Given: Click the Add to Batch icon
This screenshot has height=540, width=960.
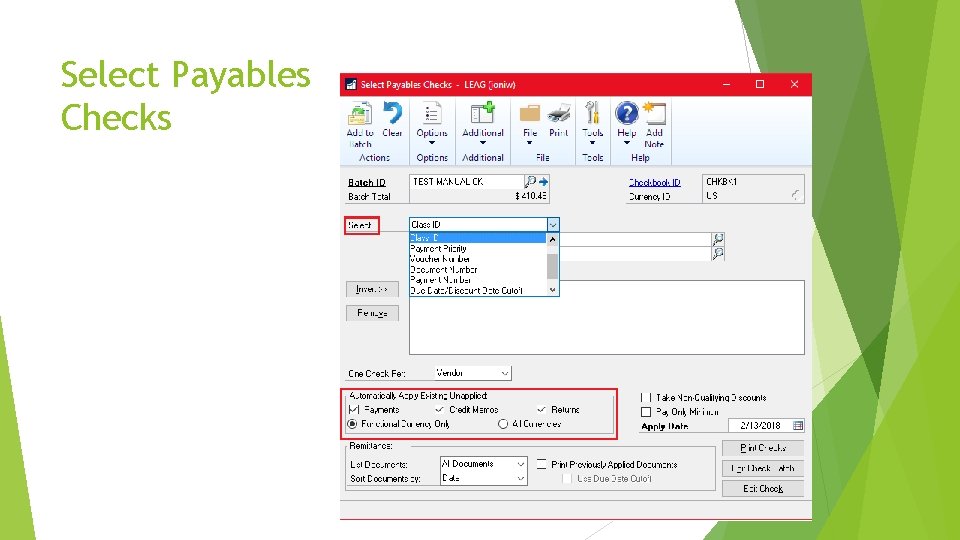Looking at the screenshot, I should pos(359,114).
